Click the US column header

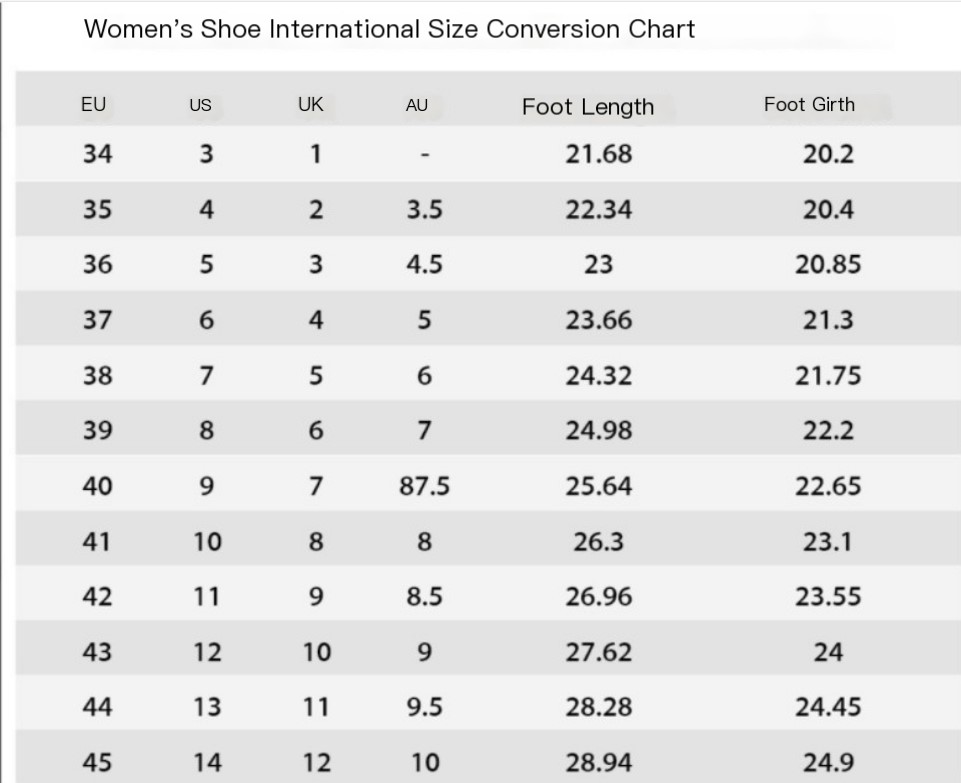pyautogui.click(x=200, y=105)
